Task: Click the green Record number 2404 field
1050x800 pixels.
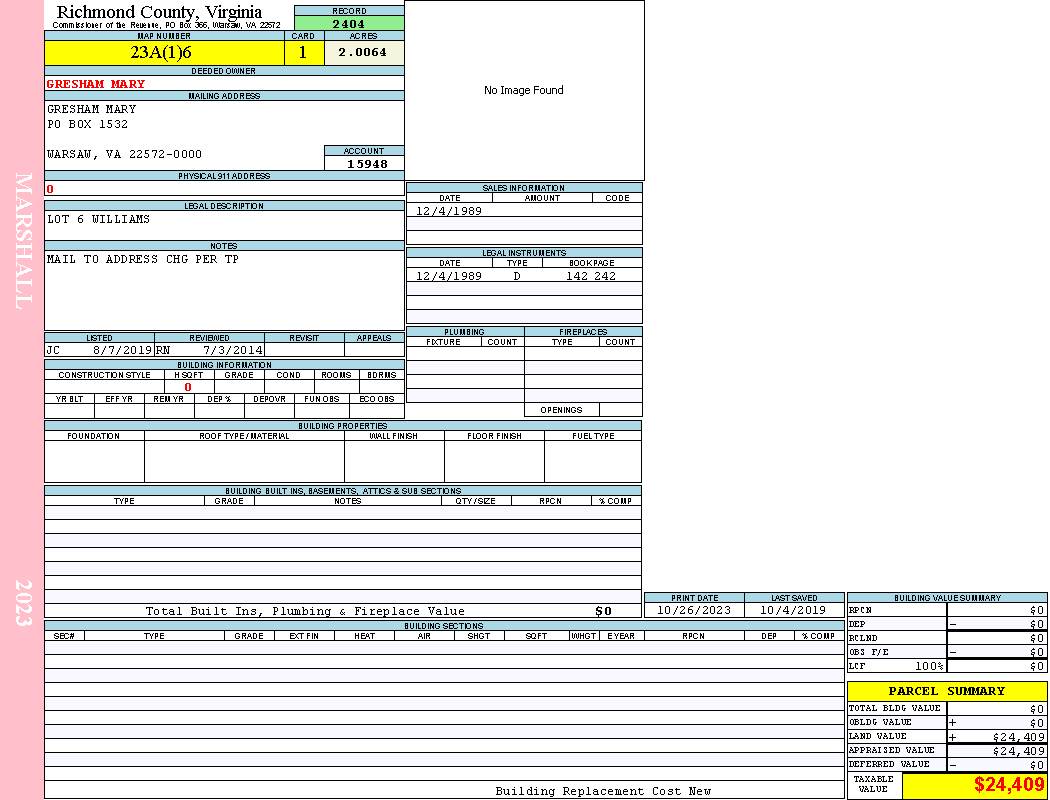Action: 349,24
